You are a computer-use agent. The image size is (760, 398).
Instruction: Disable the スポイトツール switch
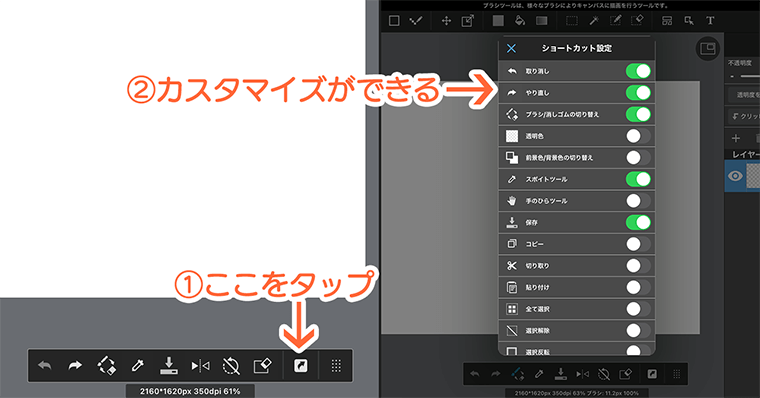pyautogui.click(x=638, y=179)
